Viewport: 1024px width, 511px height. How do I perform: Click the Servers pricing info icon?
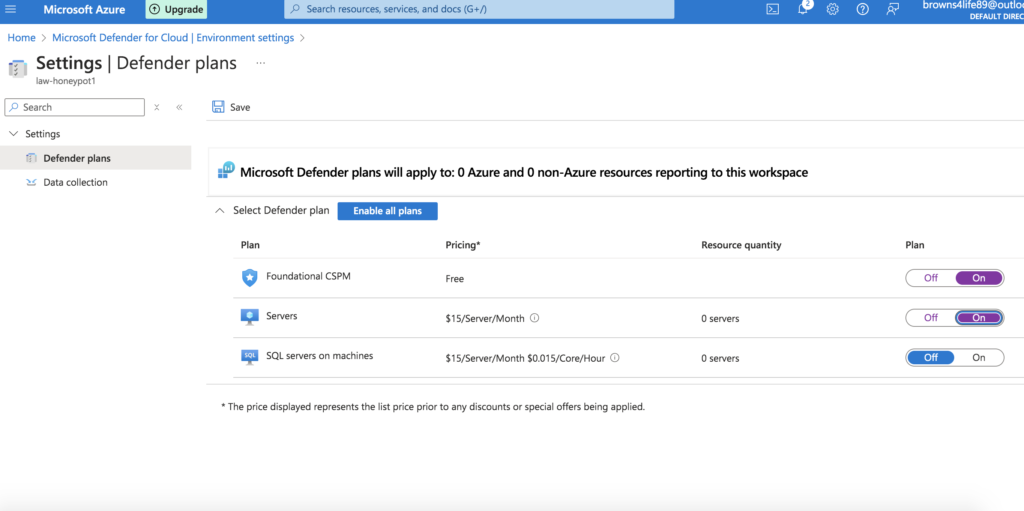pos(534,318)
